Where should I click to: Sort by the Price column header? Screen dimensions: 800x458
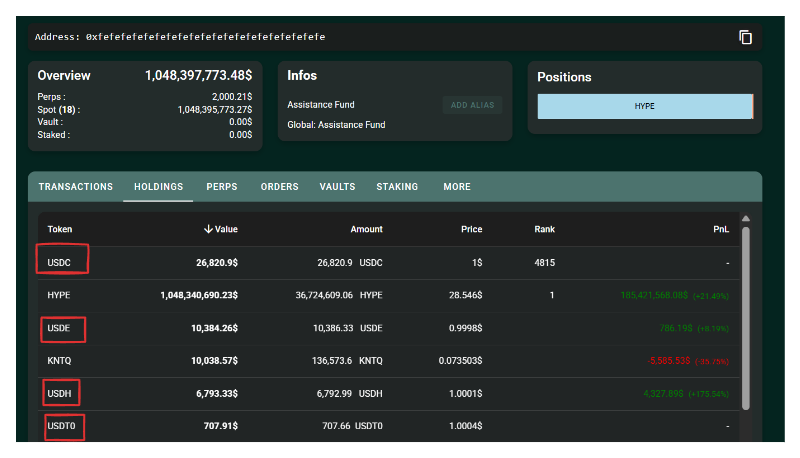pos(471,229)
